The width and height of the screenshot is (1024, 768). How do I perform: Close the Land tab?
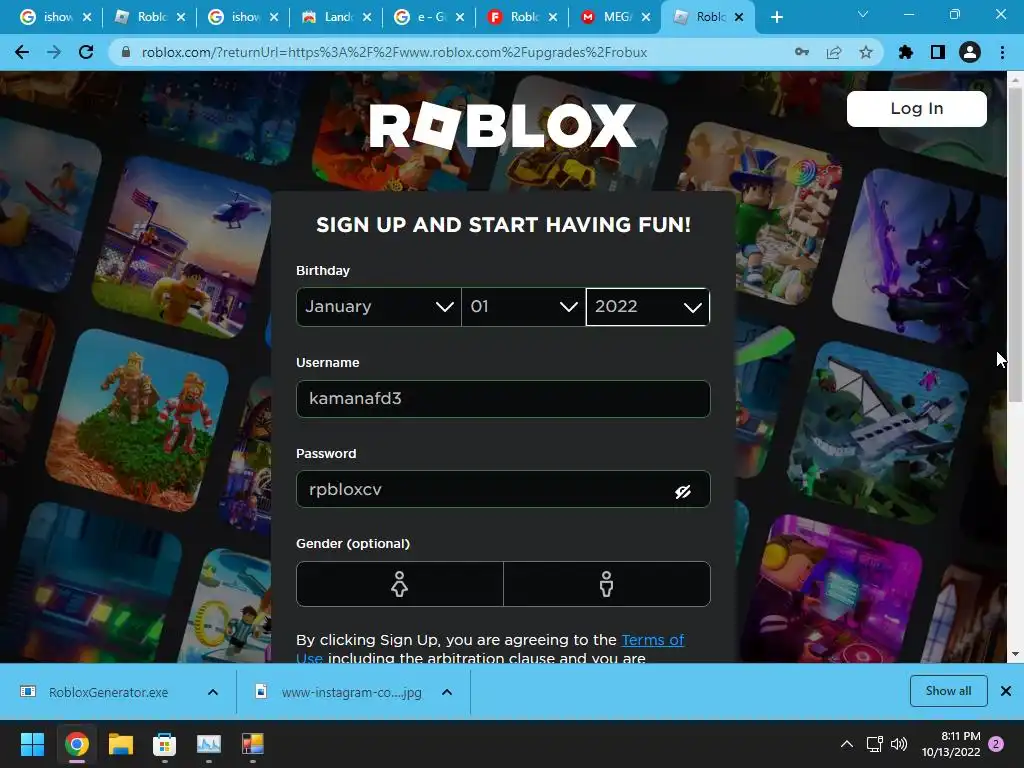(367, 18)
